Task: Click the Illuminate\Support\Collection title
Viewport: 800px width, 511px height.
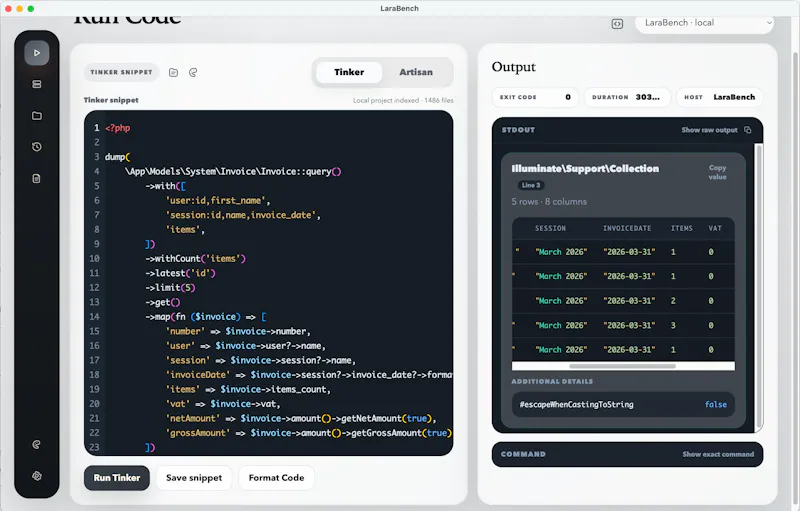Action: [x=585, y=168]
